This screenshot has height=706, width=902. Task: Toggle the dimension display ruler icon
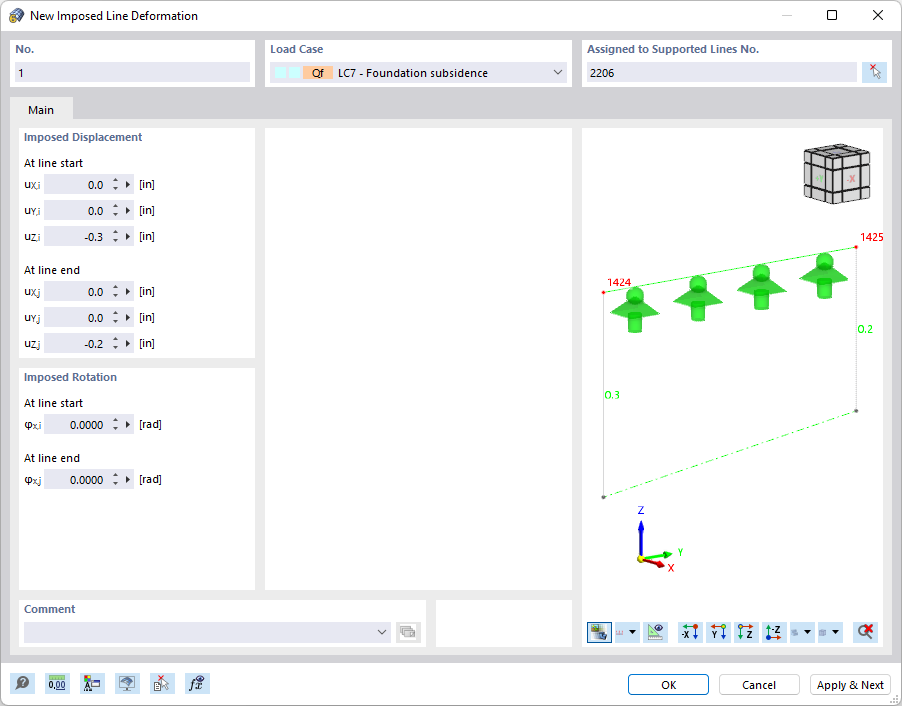656,632
